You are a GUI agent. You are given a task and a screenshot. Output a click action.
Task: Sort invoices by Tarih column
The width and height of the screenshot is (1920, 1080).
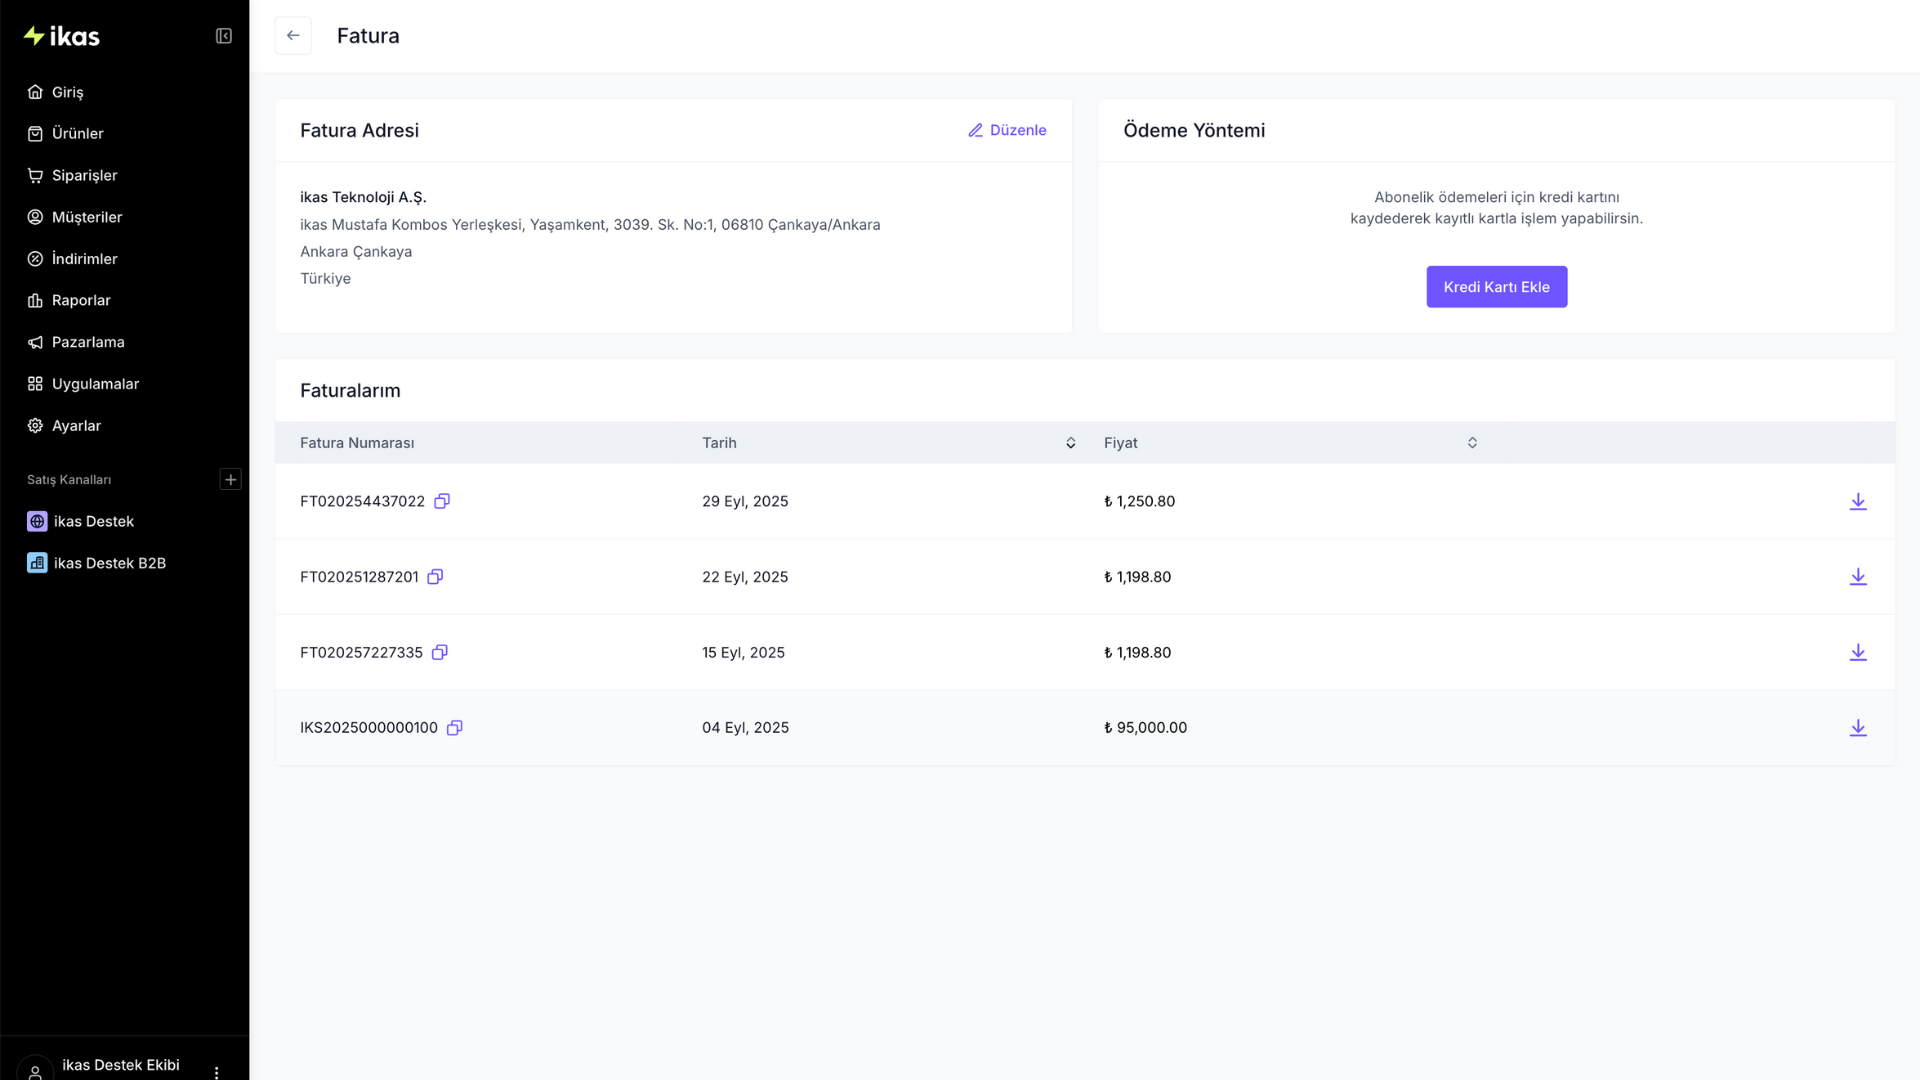tap(1071, 443)
